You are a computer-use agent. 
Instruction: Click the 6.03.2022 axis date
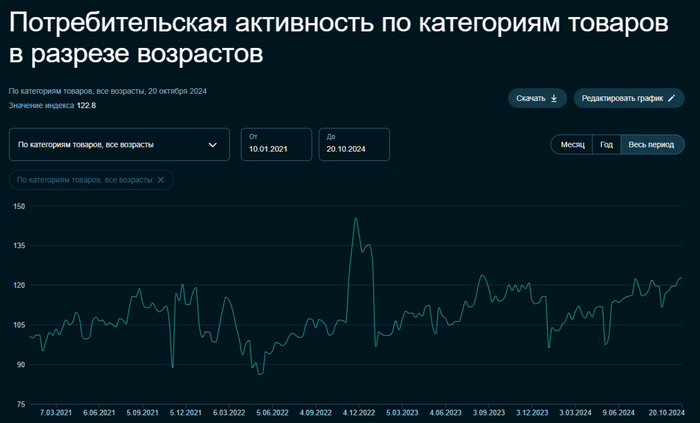(x=229, y=413)
